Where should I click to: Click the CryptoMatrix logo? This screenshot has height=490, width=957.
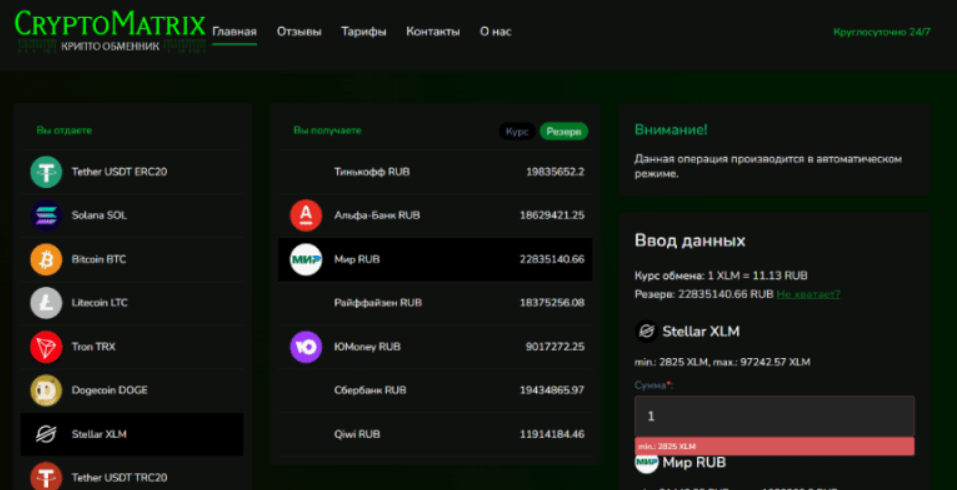110,32
